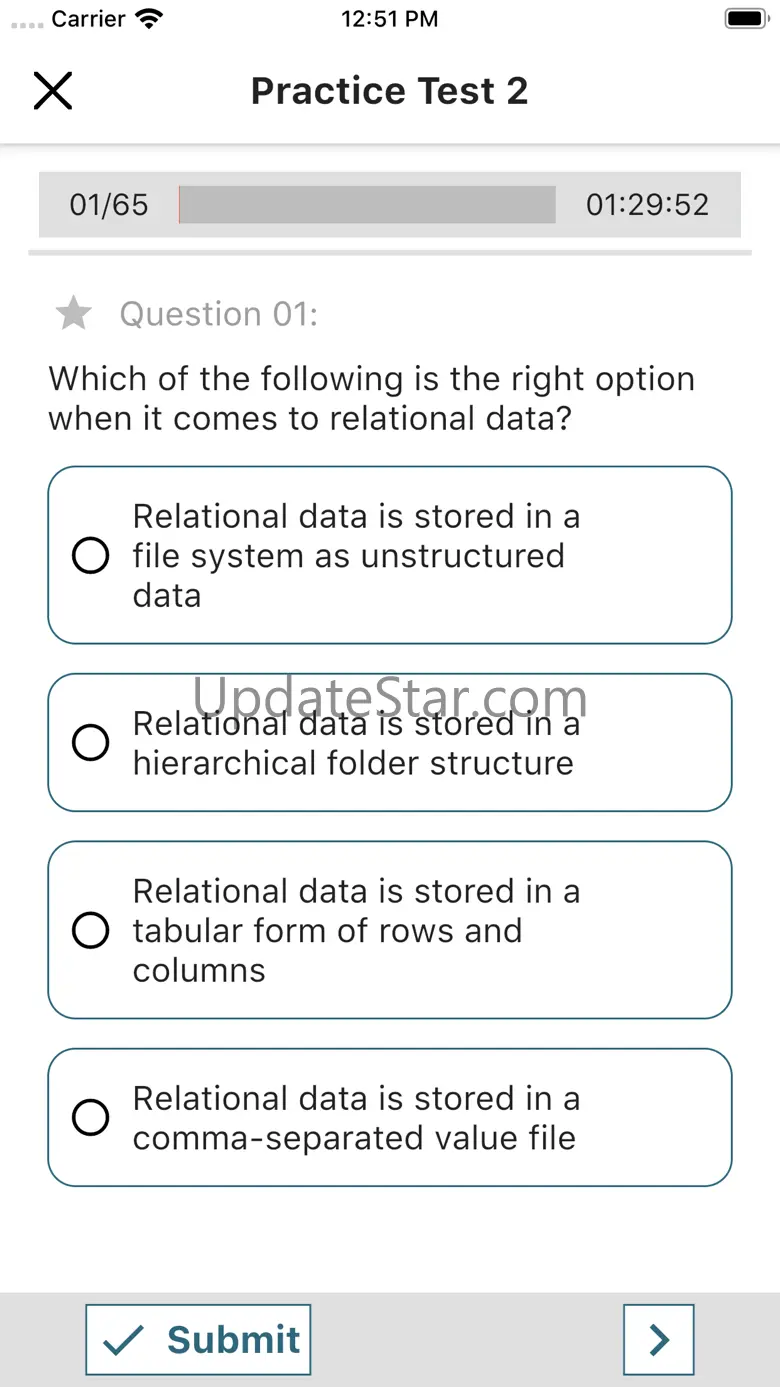Click the answer text "hierarchical folder structure"

pos(353,763)
